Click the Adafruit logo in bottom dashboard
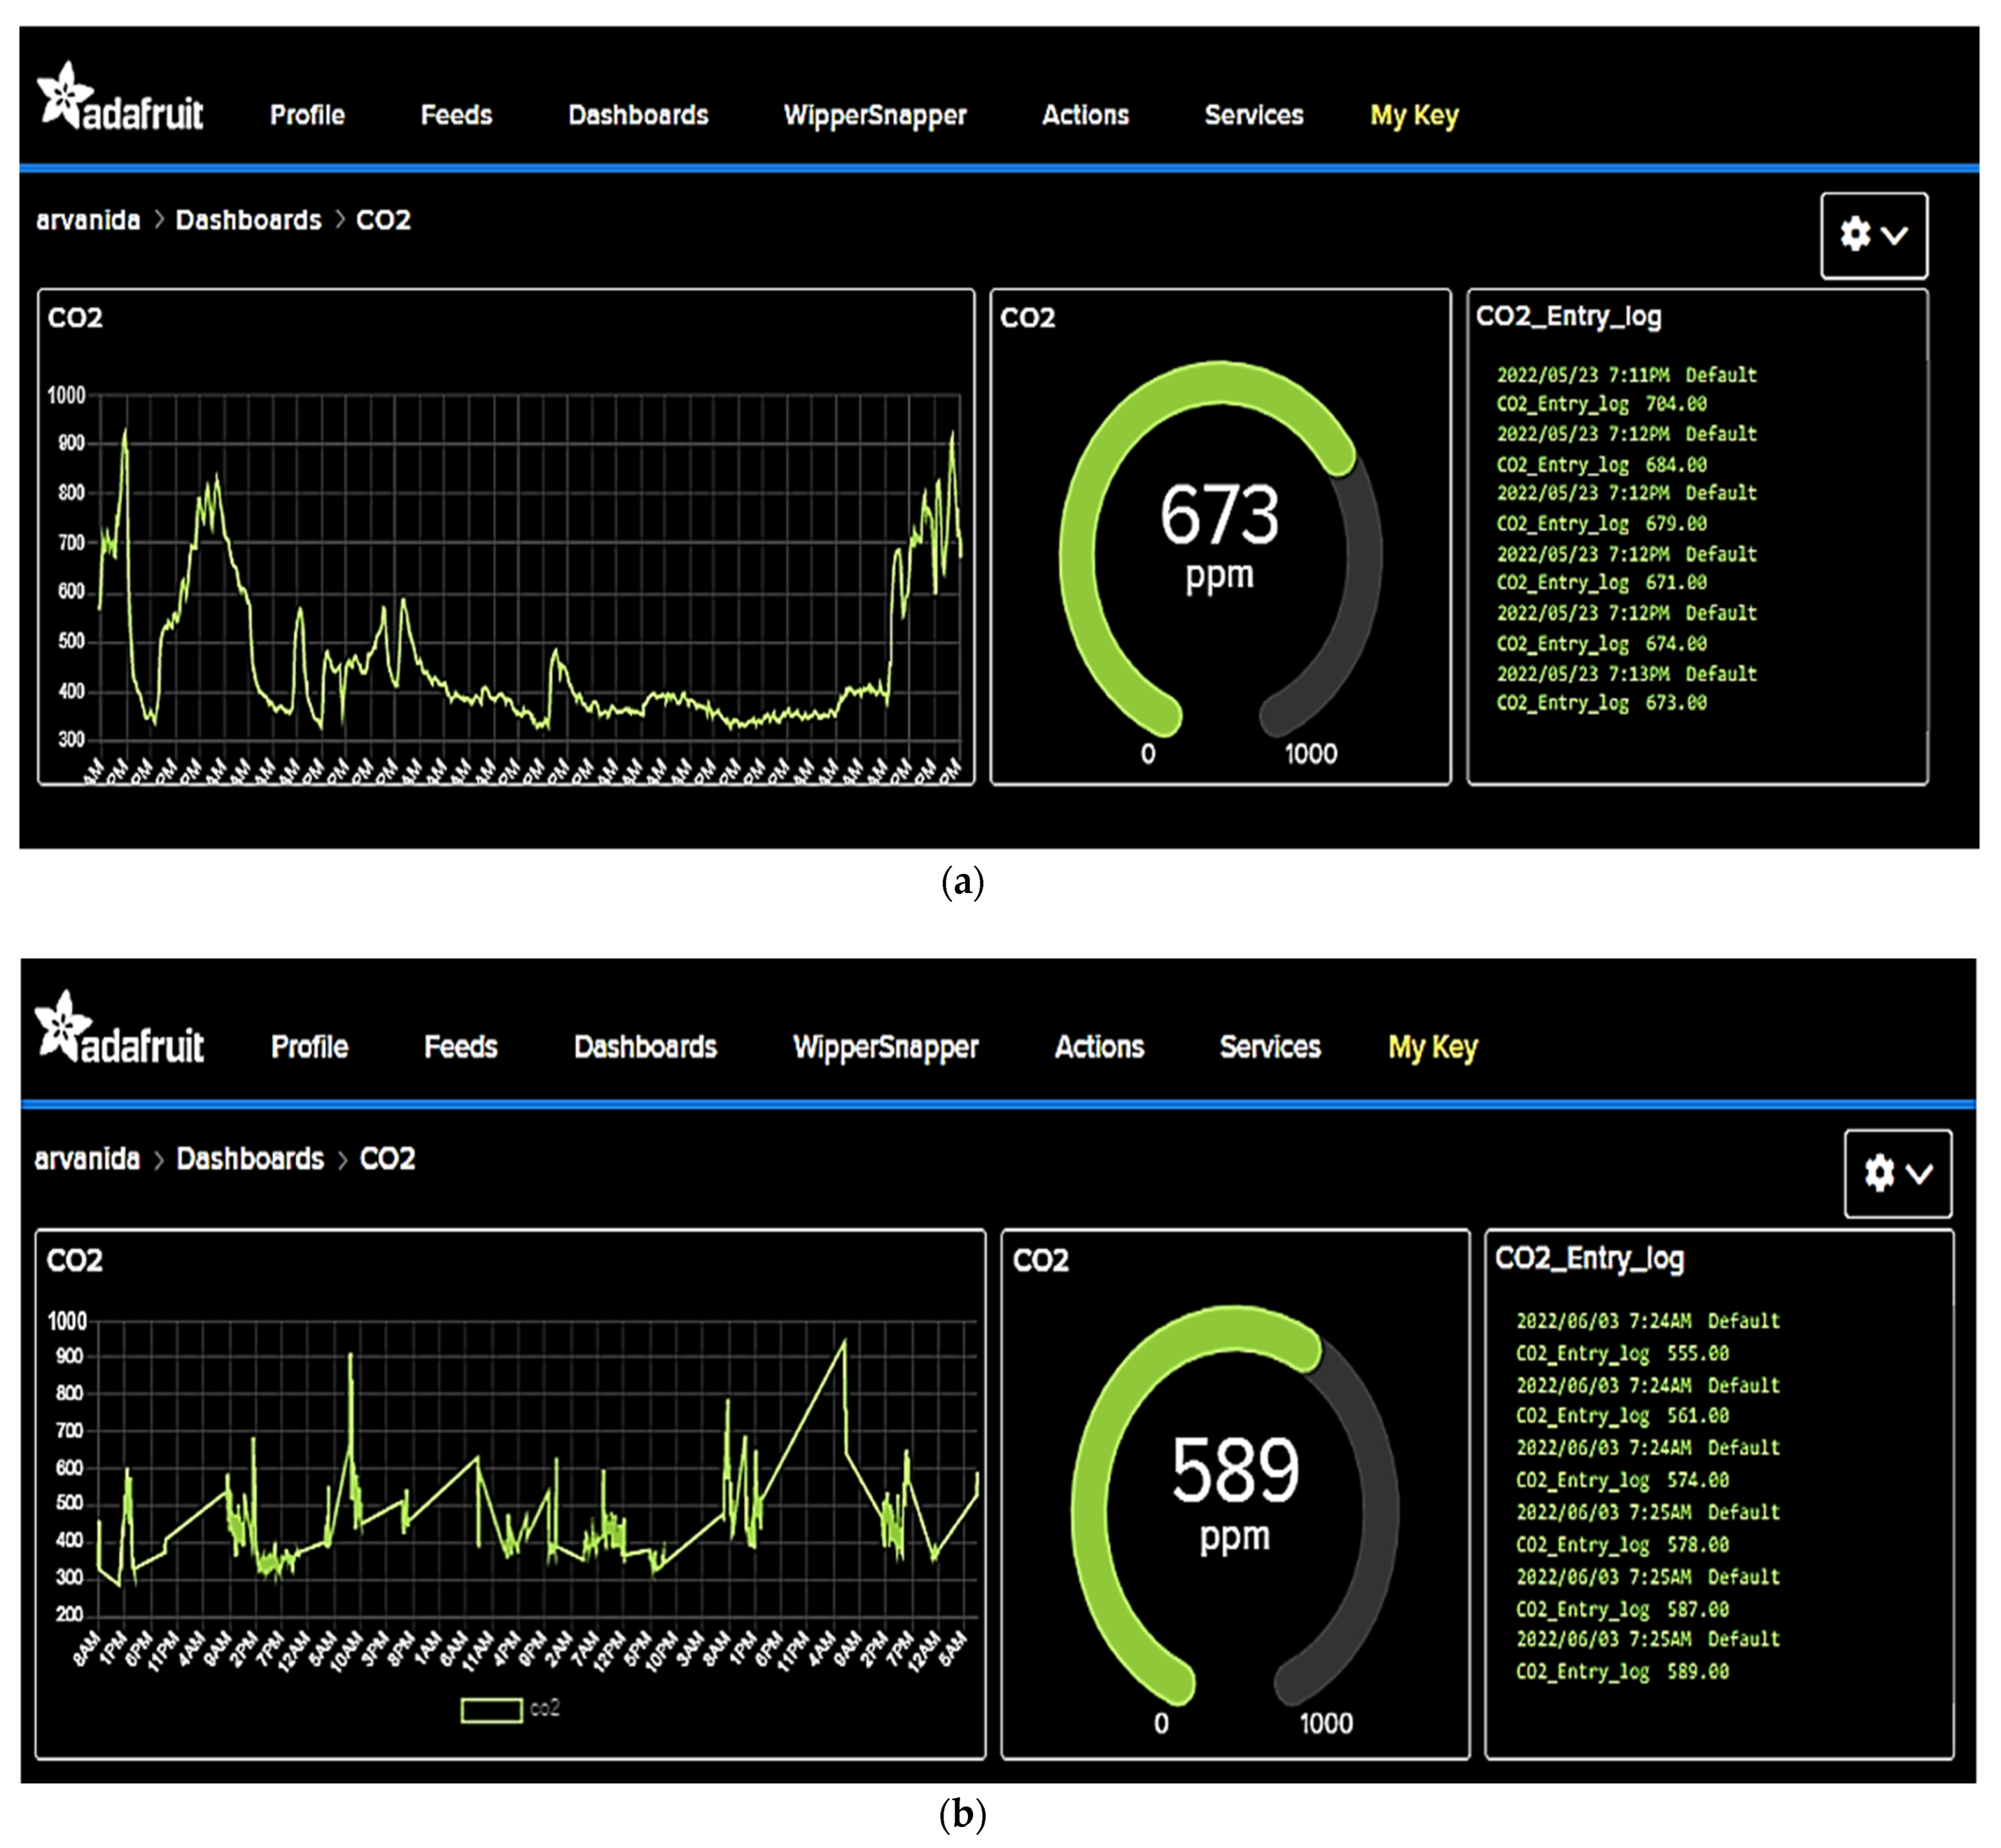 (120, 1031)
